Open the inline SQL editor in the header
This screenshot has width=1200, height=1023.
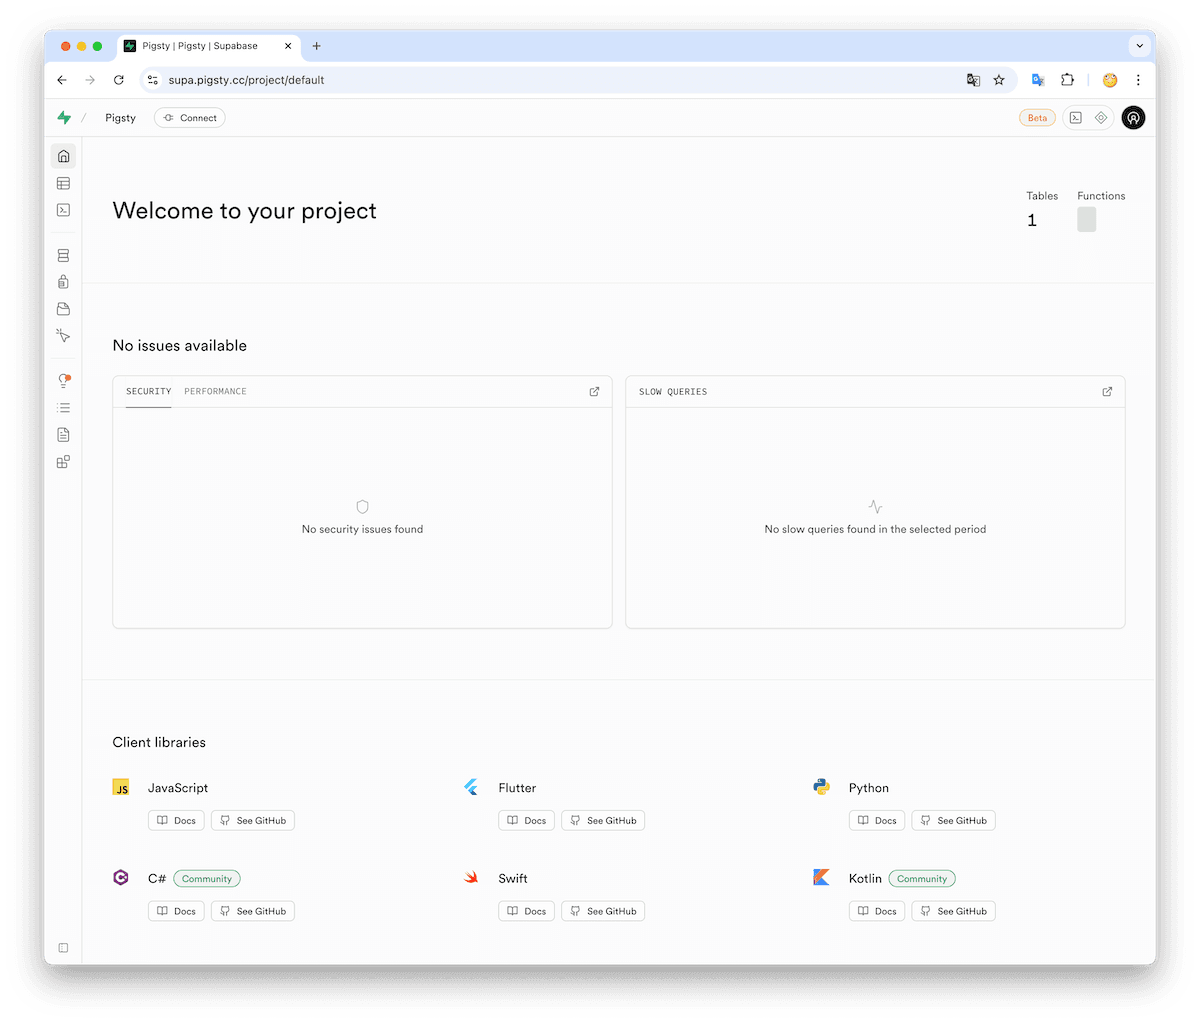coord(1075,118)
